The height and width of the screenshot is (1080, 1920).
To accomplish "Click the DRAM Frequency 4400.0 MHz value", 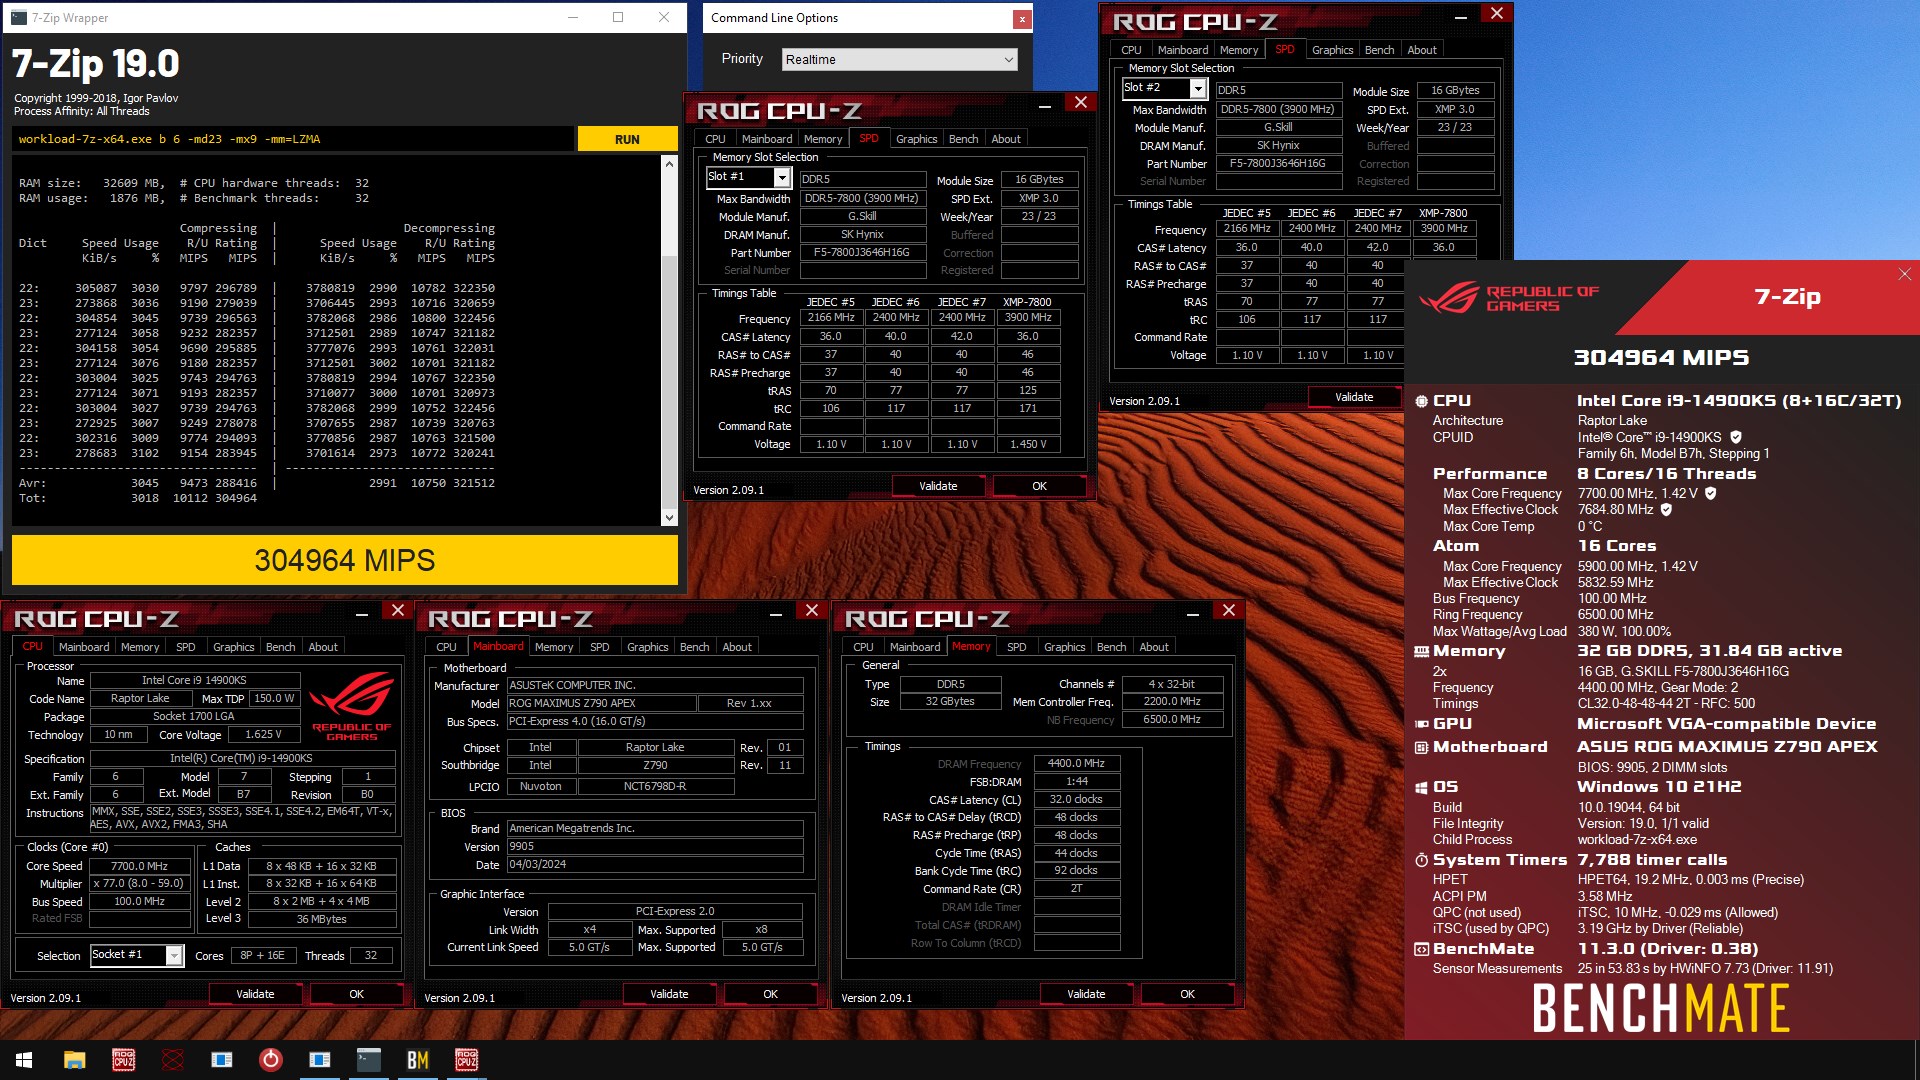I will [x=1077, y=763].
